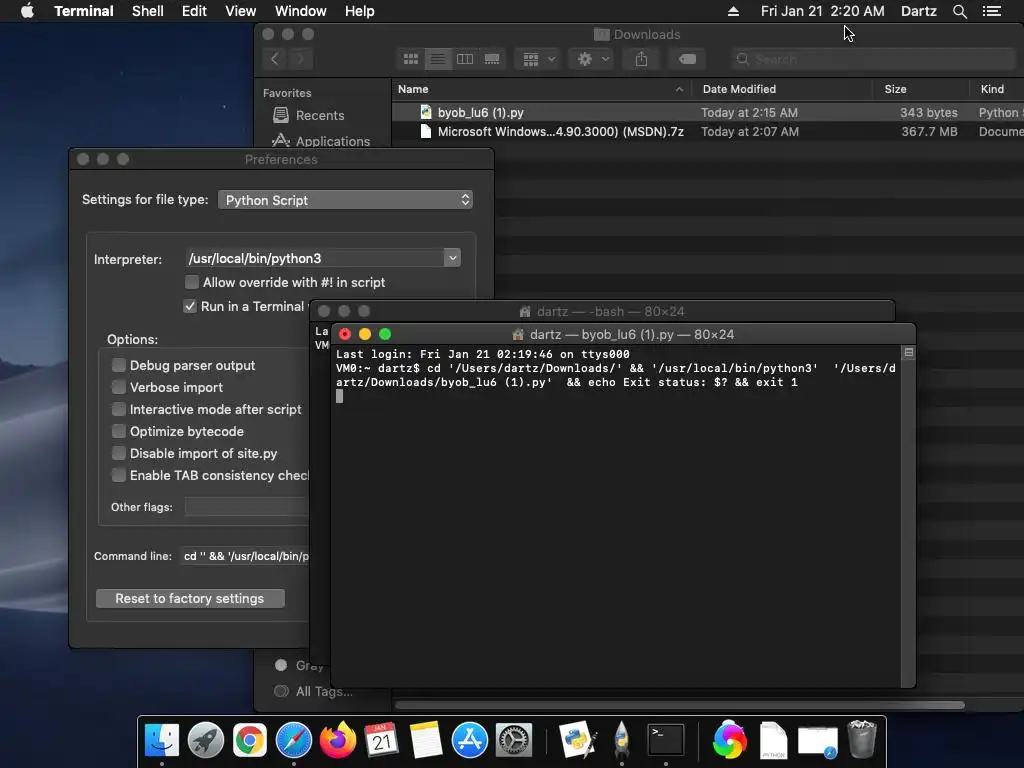This screenshot has width=1024, height=768.
Task: Click Dartz user name in menu bar
Action: 918,11
